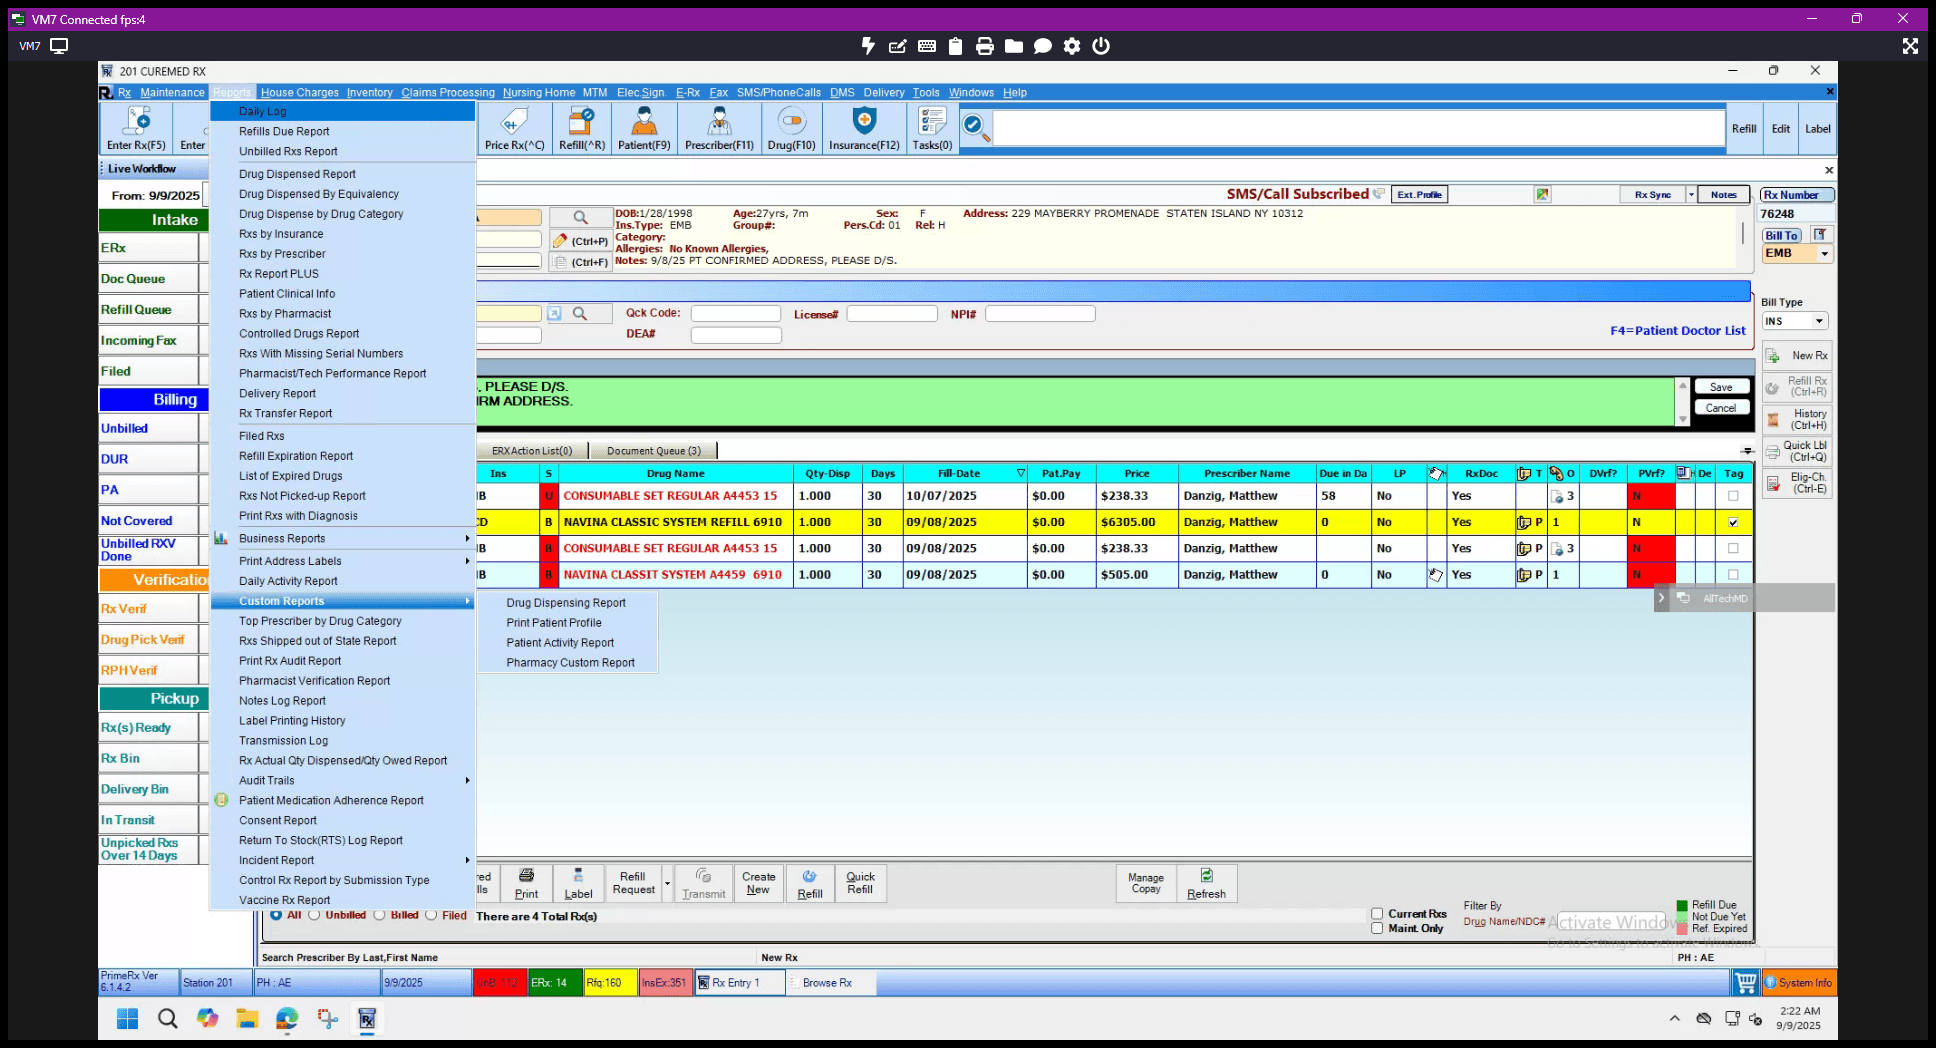Switch to the Document Queue (3) tab
The width and height of the screenshot is (1936, 1048).
click(x=653, y=451)
